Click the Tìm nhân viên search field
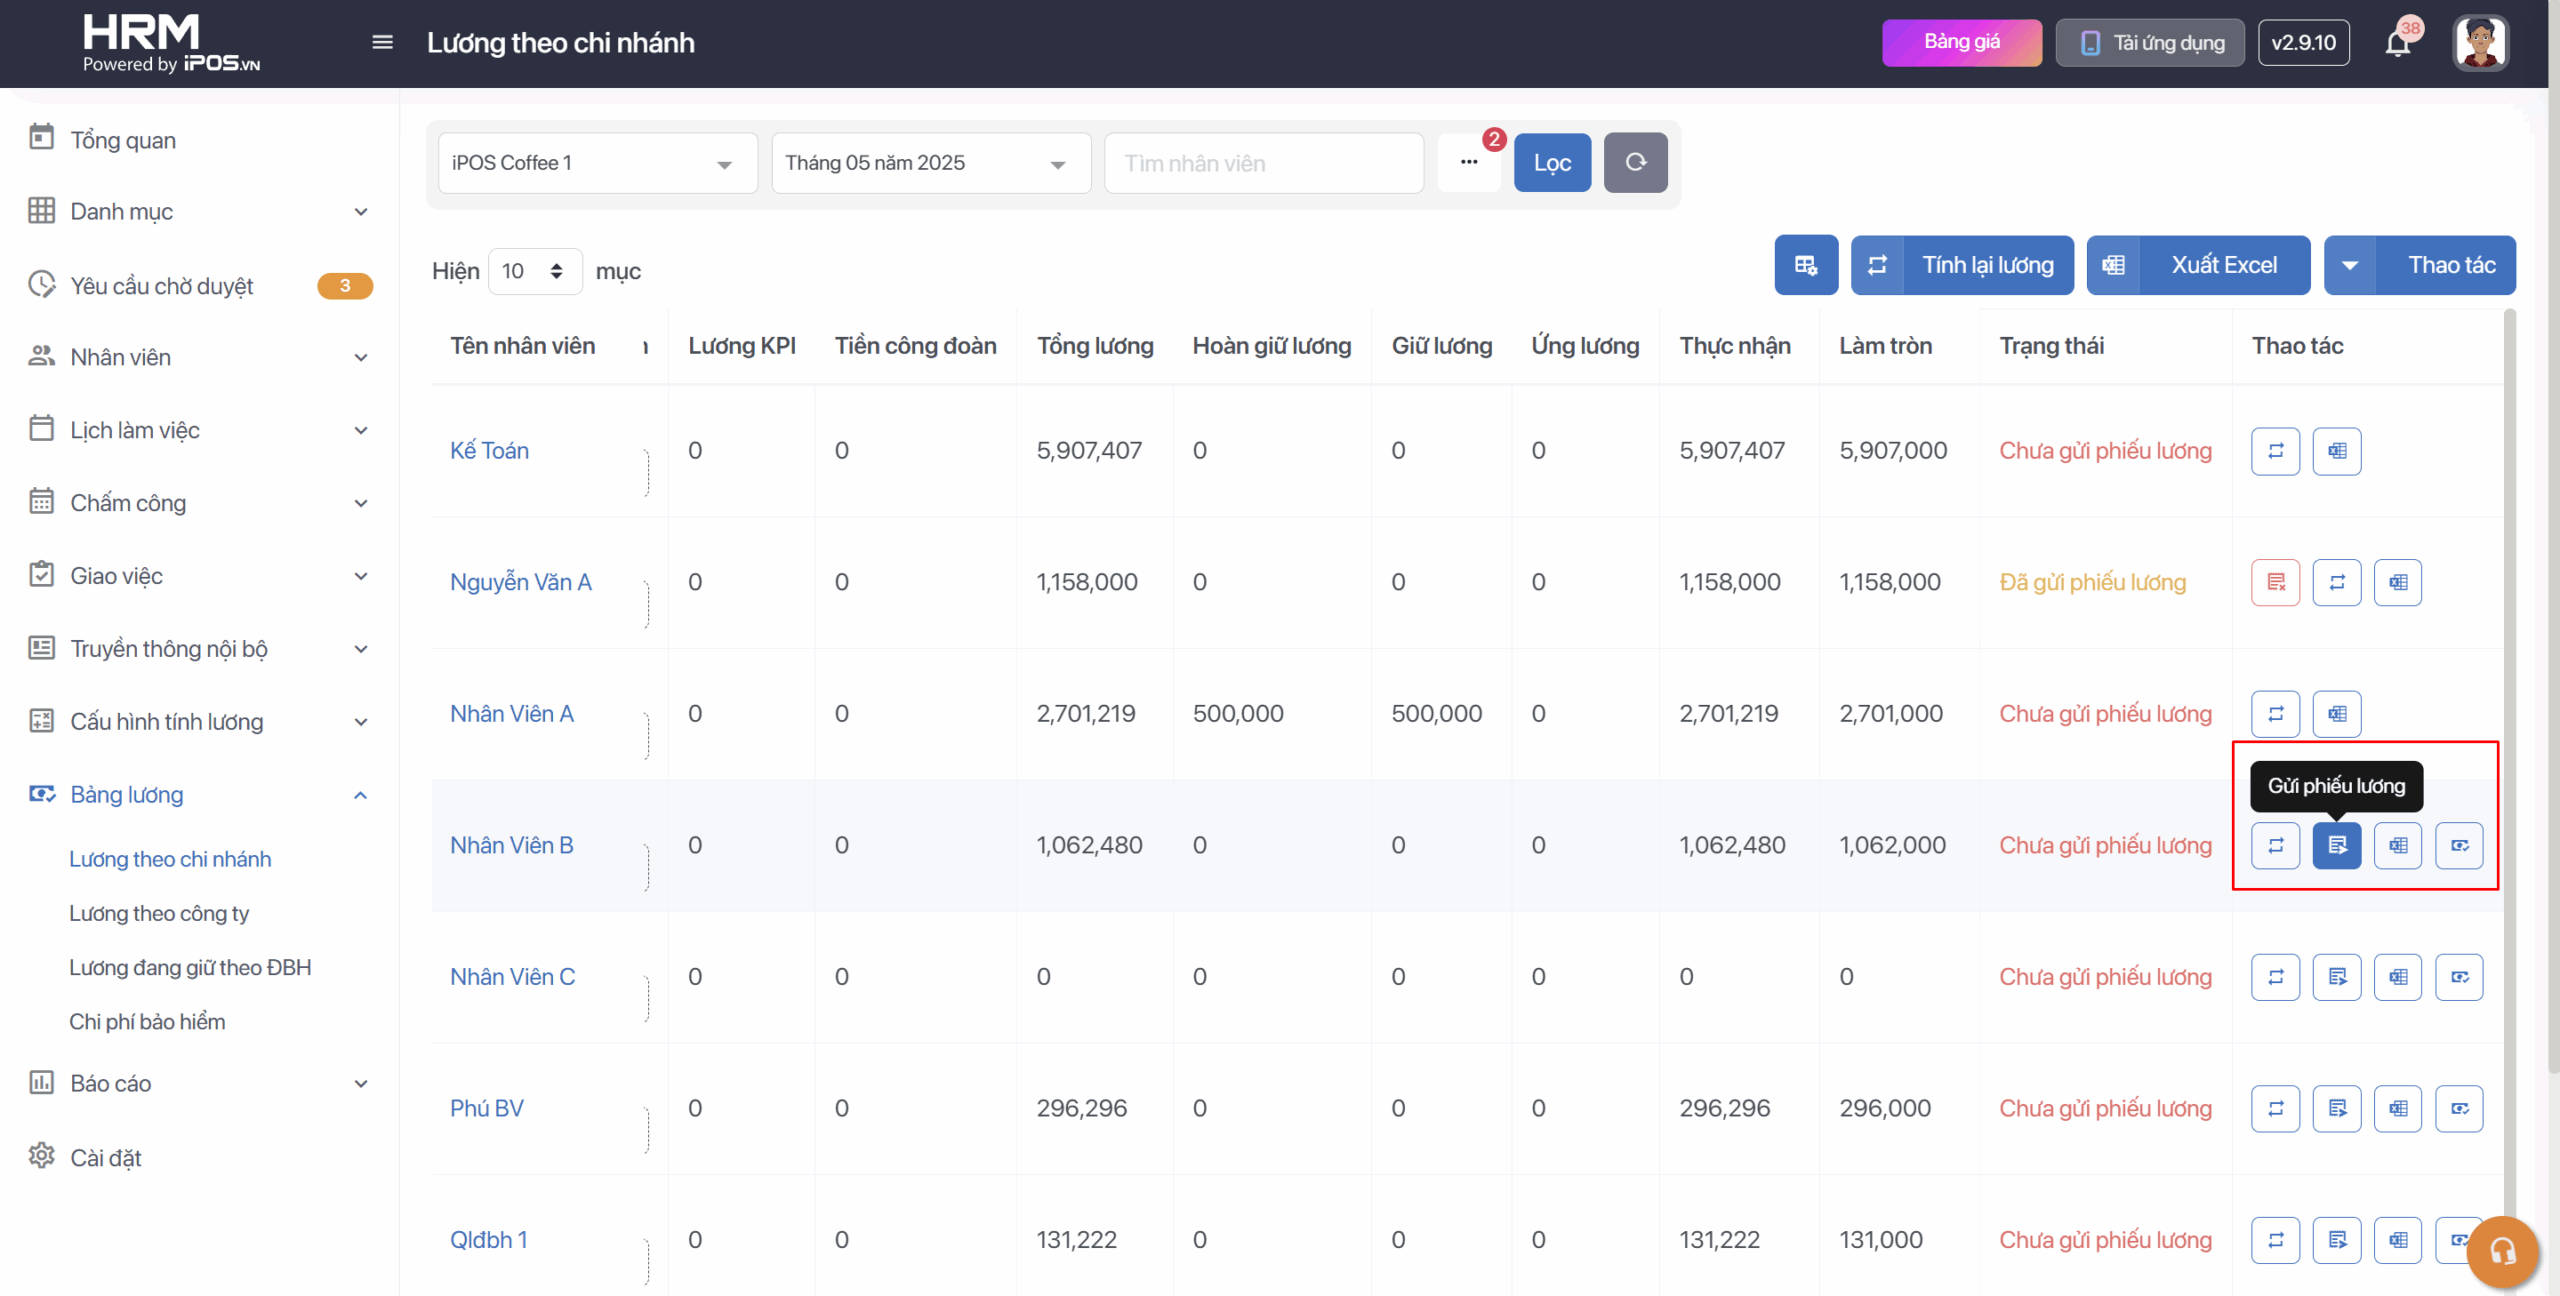Screen dimensions: 2560x1296 click(x=1263, y=163)
